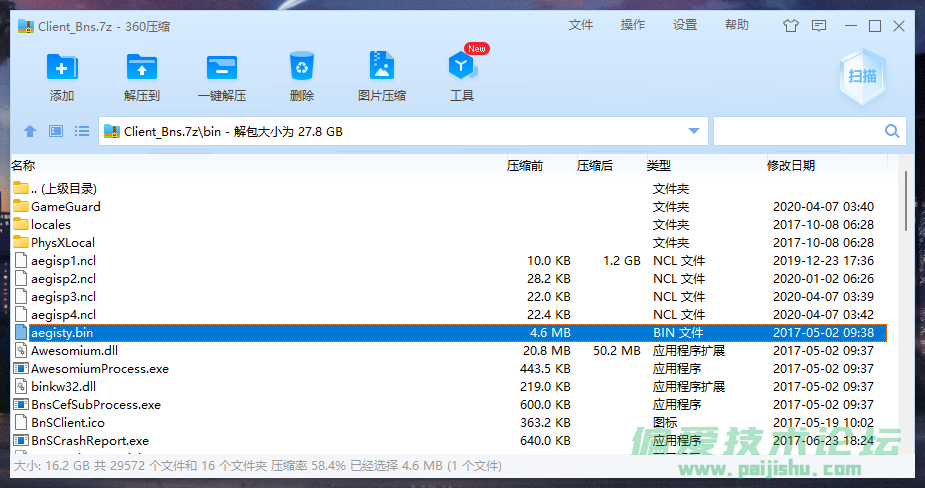The image size is (925, 488).
Task: Select the aegisp4.ncl file name
Action: tap(64, 315)
